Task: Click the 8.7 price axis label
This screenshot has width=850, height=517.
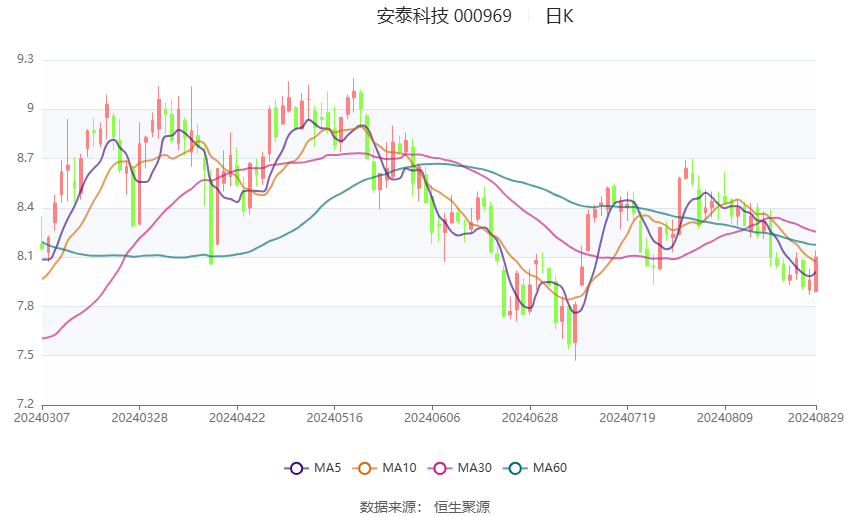Action: click(x=25, y=158)
